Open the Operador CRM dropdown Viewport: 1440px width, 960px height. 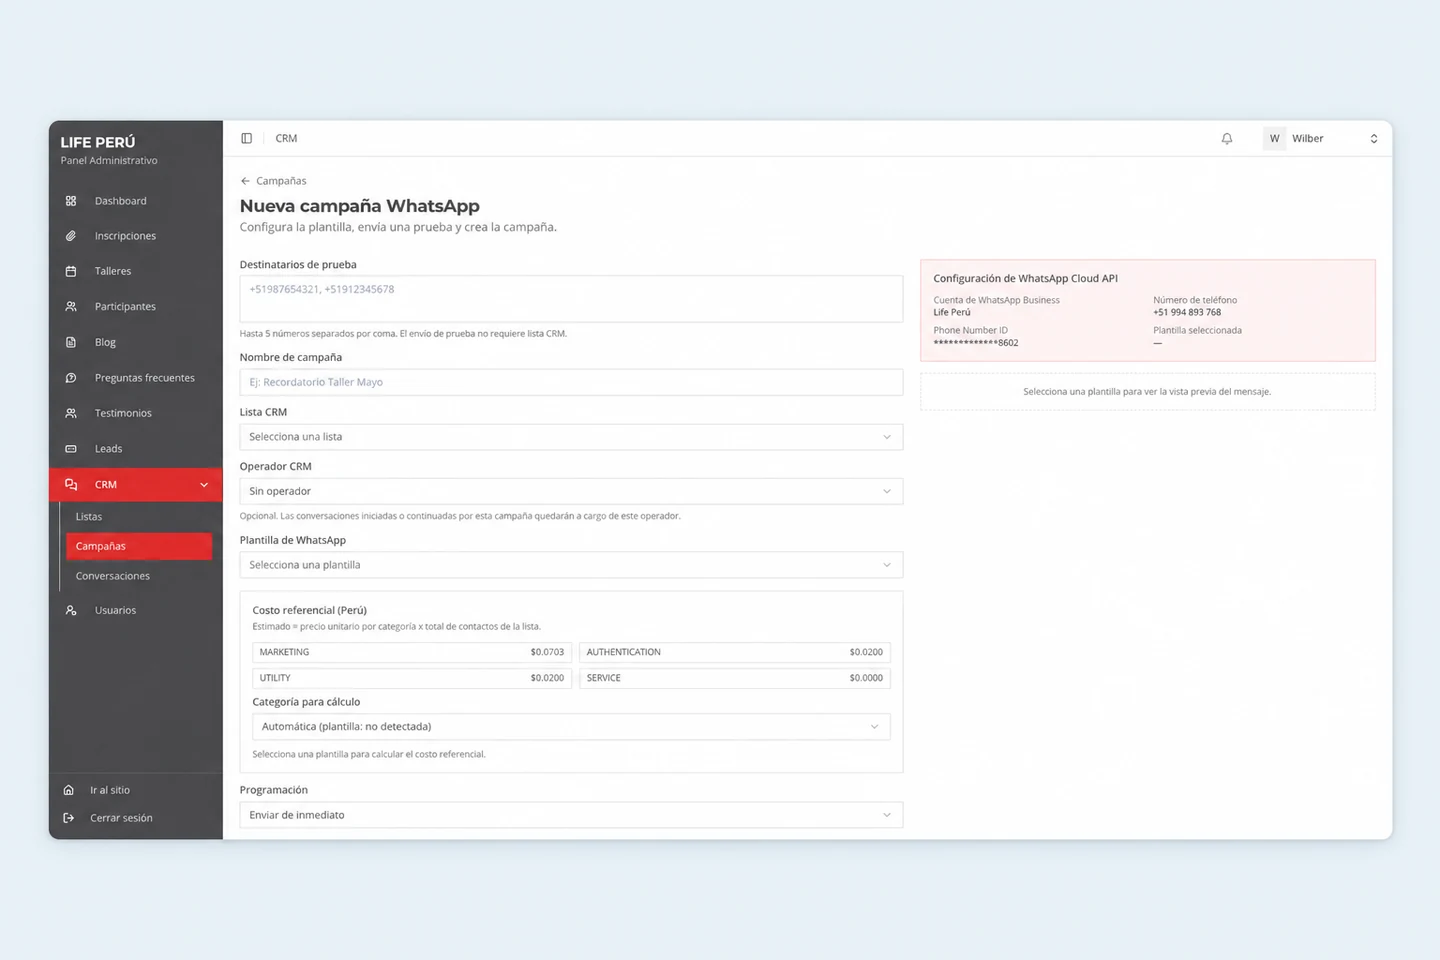[571, 491]
